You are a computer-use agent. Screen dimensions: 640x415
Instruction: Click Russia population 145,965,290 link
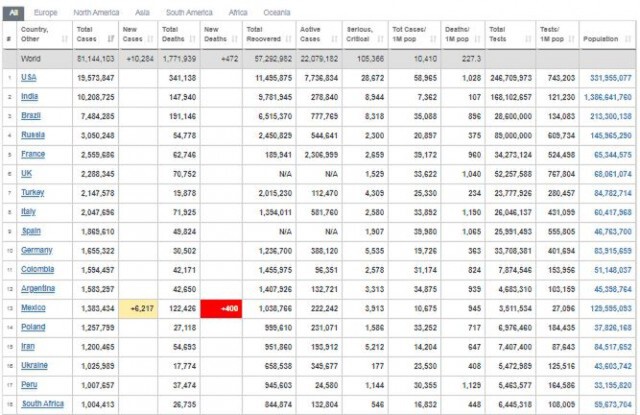tap(611, 135)
